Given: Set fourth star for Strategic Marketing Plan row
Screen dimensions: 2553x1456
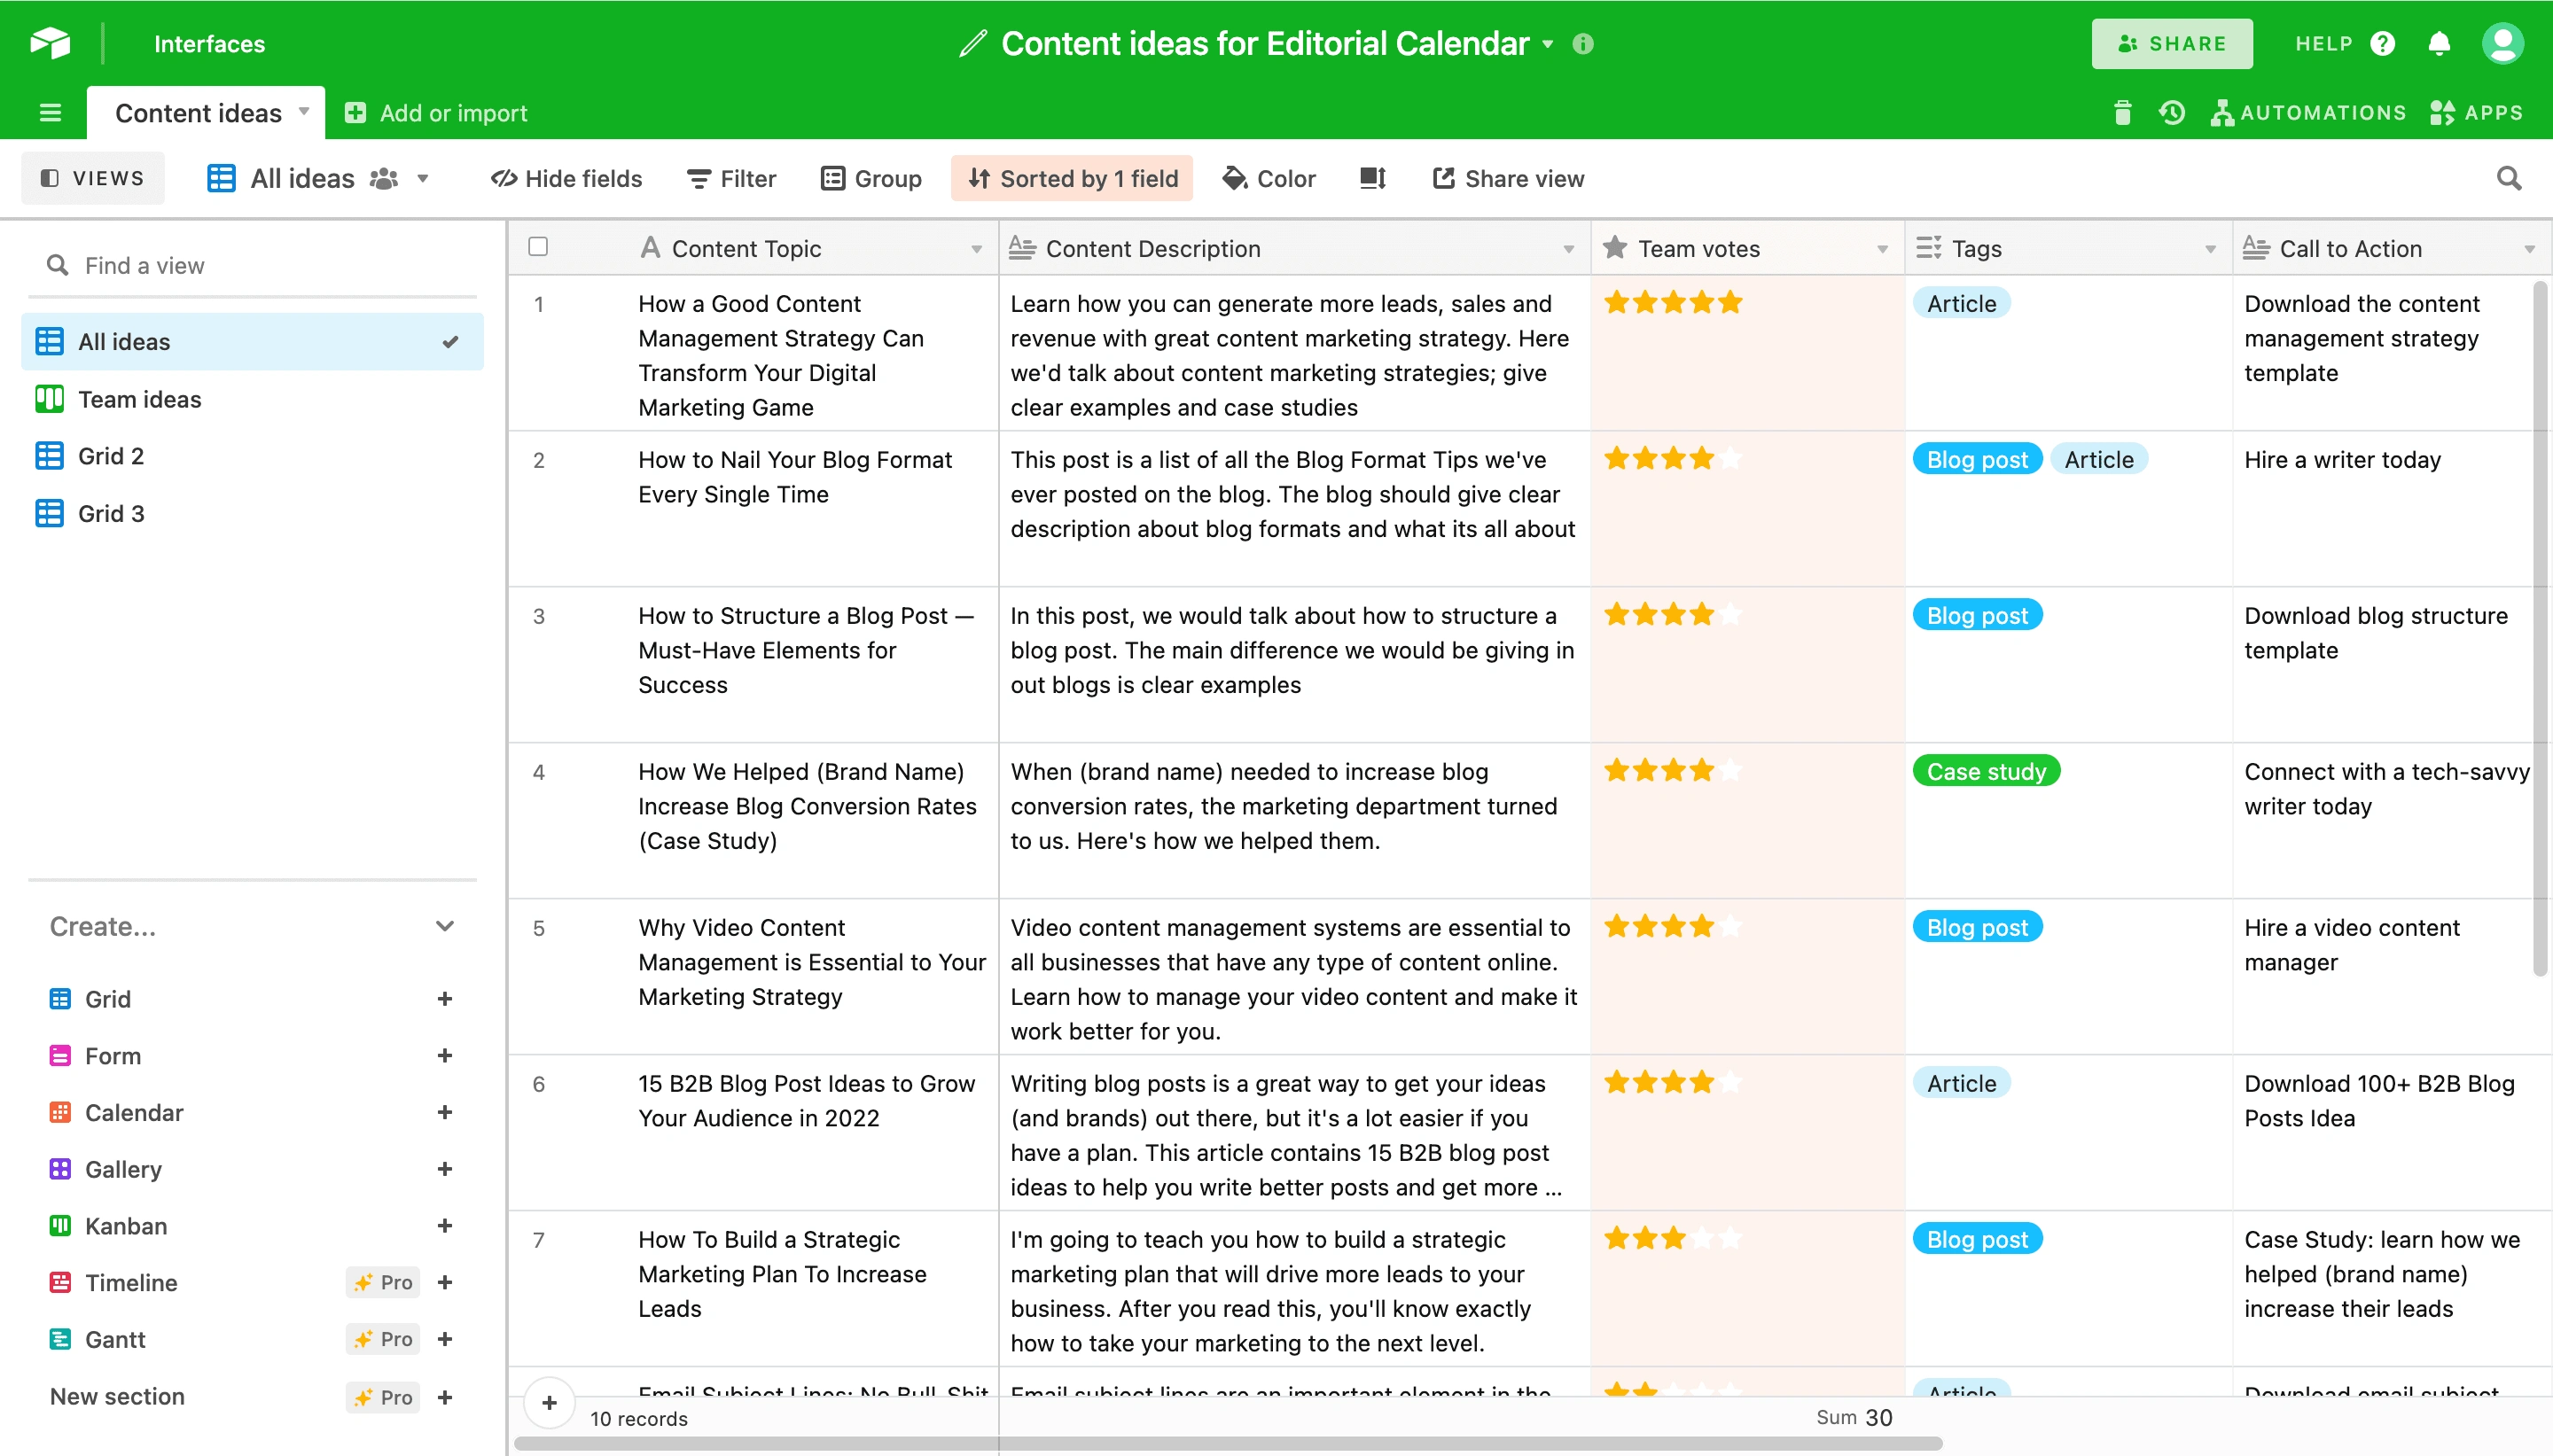Looking at the screenshot, I should [1702, 1239].
